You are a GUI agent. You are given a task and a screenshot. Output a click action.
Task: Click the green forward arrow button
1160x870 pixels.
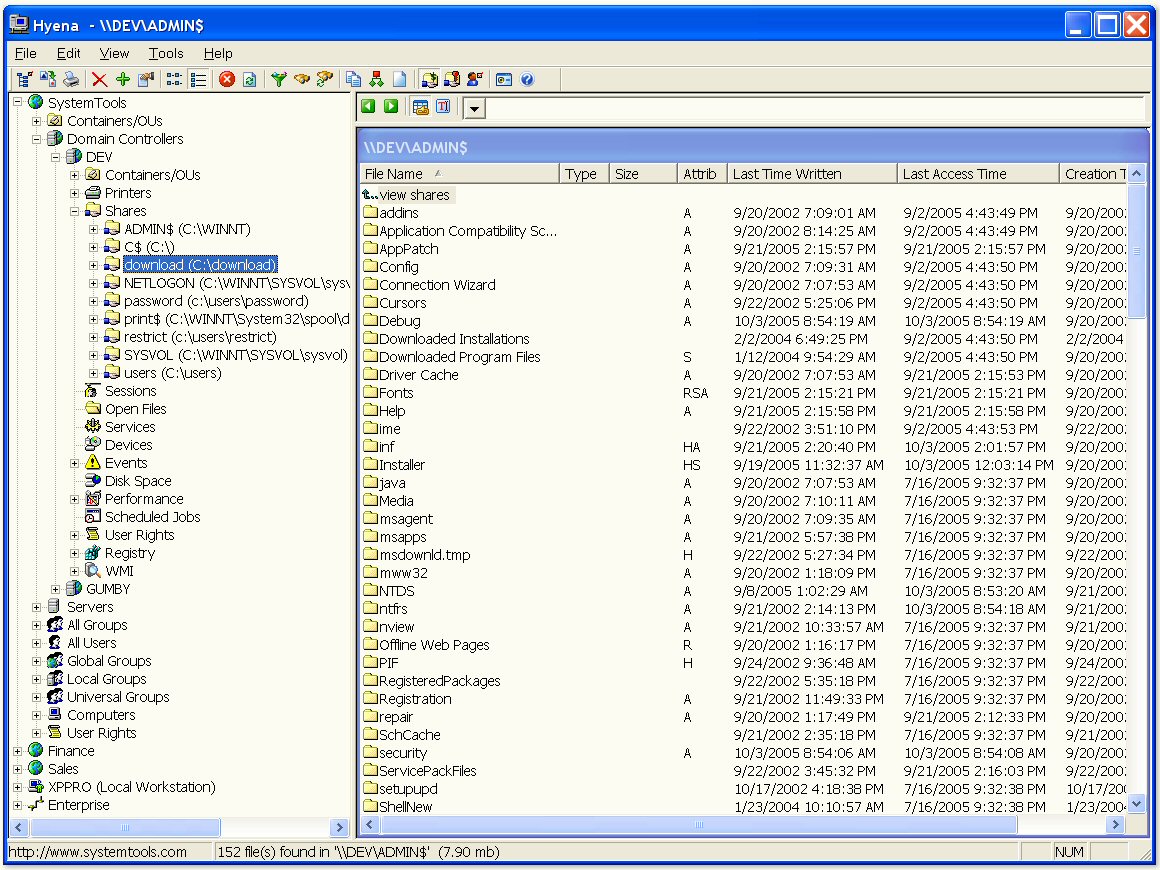pos(391,107)
